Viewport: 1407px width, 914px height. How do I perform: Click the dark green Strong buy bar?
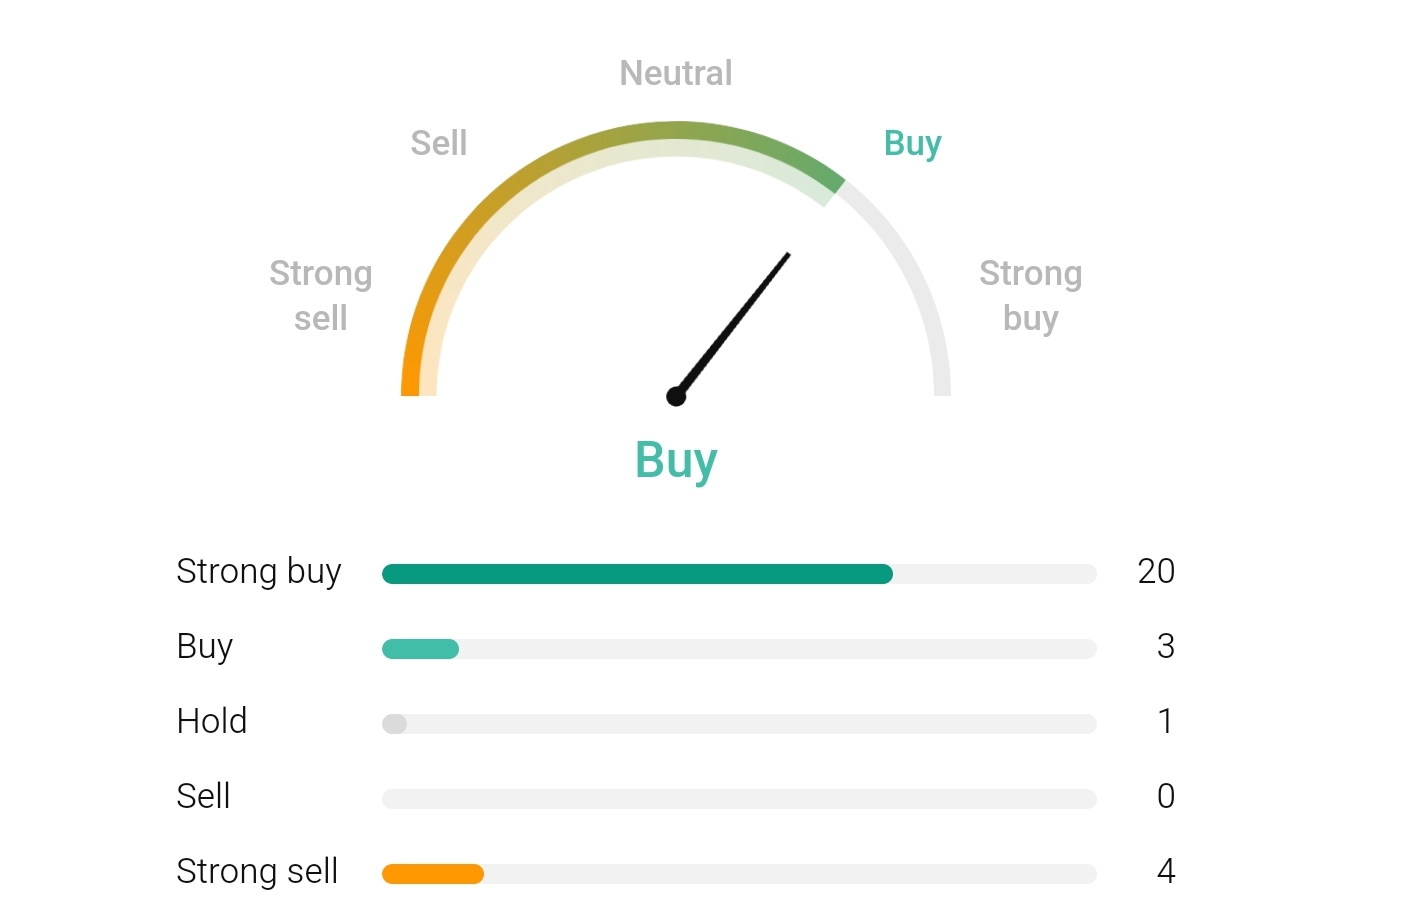point(637,574)
